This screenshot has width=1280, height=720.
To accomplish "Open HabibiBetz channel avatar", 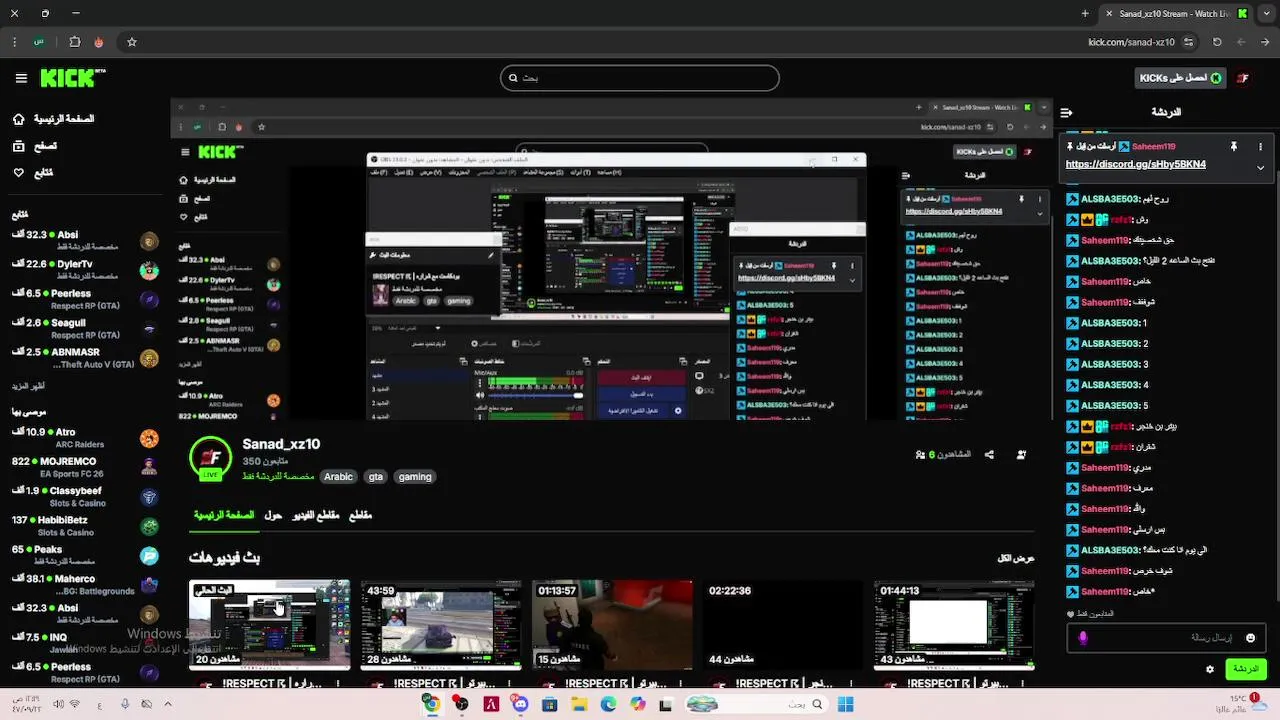I will click(x=149, y=526).
